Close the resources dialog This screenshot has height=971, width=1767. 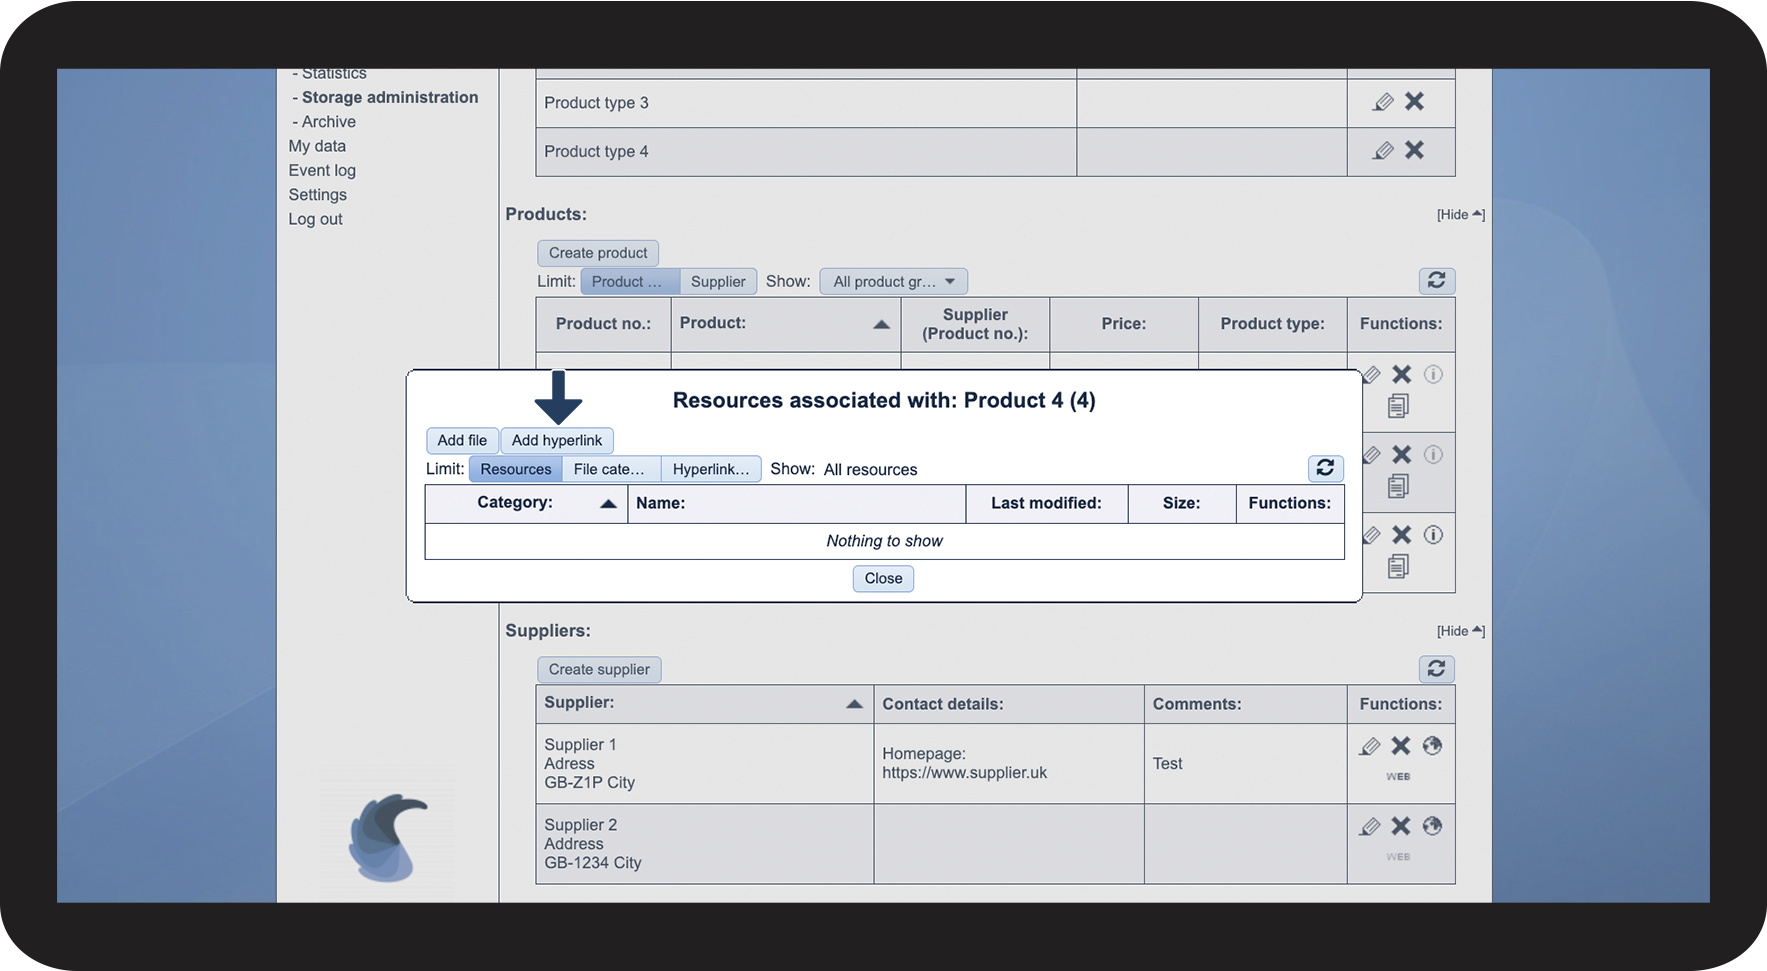click(883, 579)
